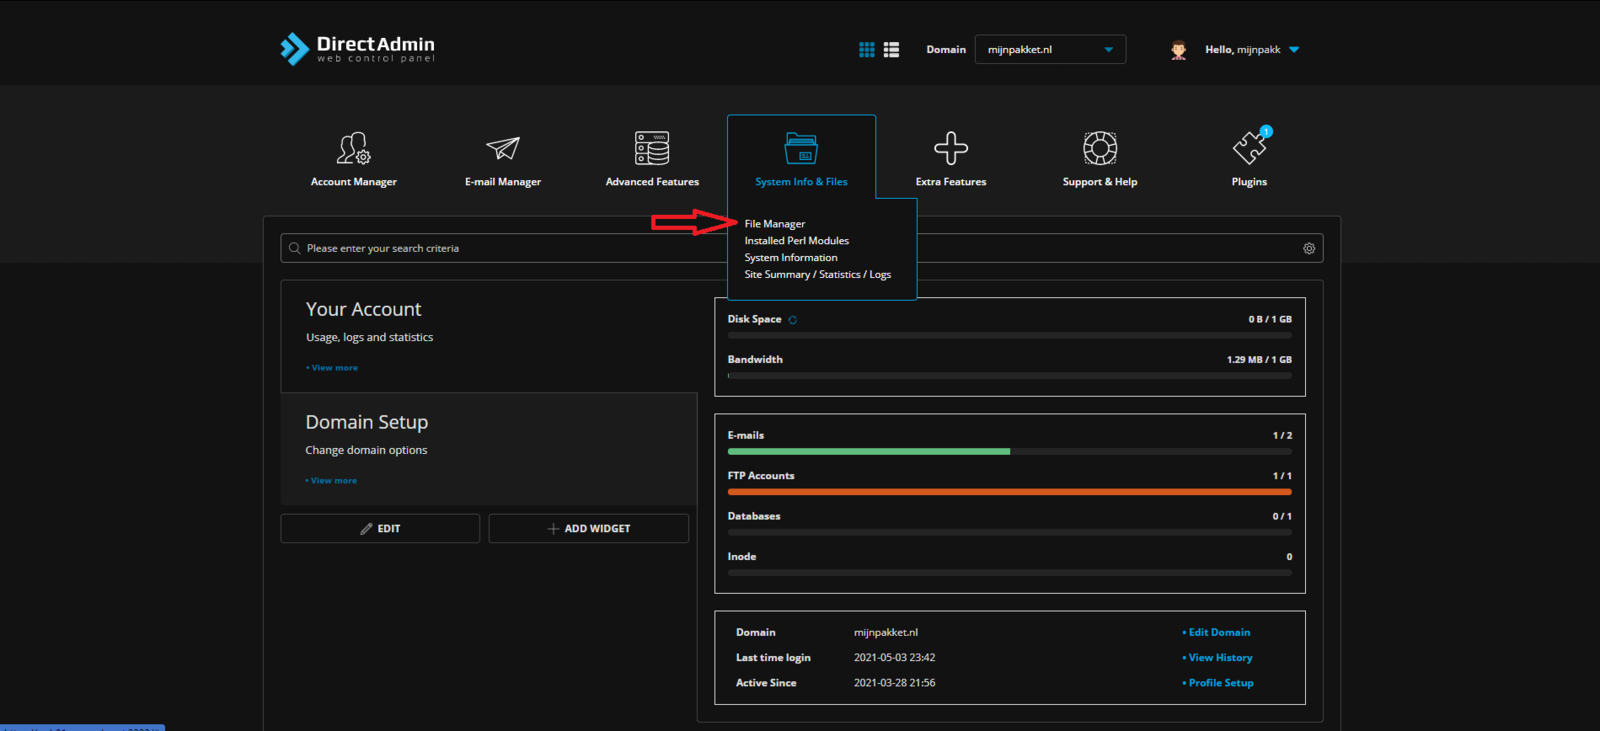
Task: Open the View History link
Action: (1218, 658)
